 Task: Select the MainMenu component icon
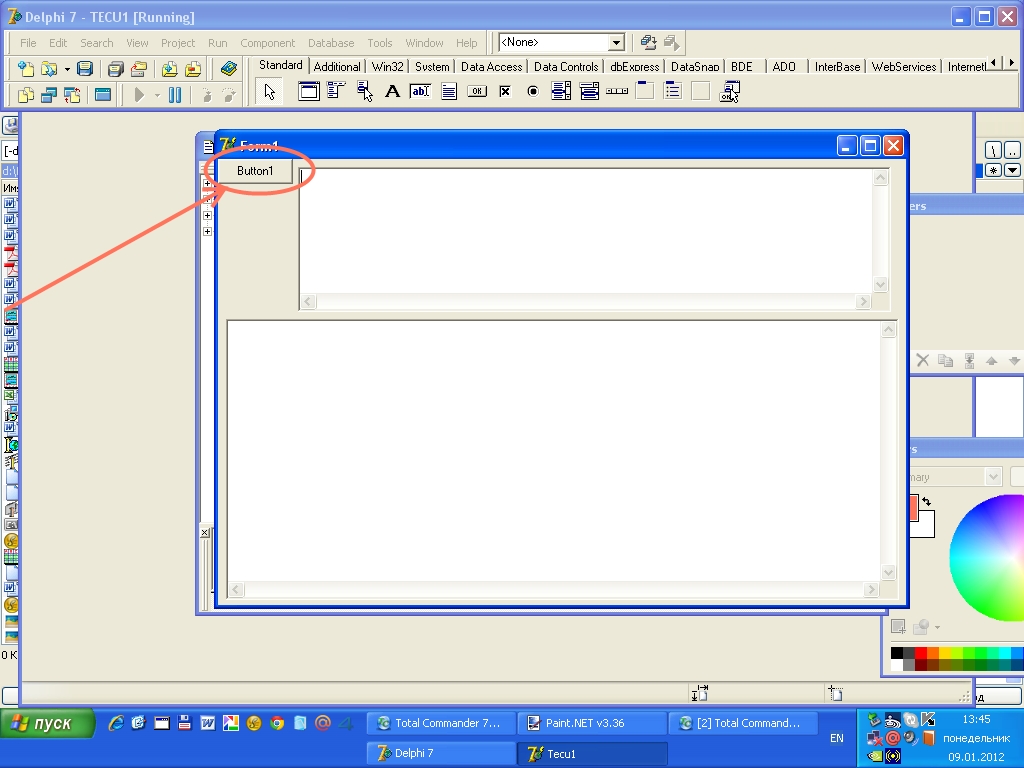336,91
